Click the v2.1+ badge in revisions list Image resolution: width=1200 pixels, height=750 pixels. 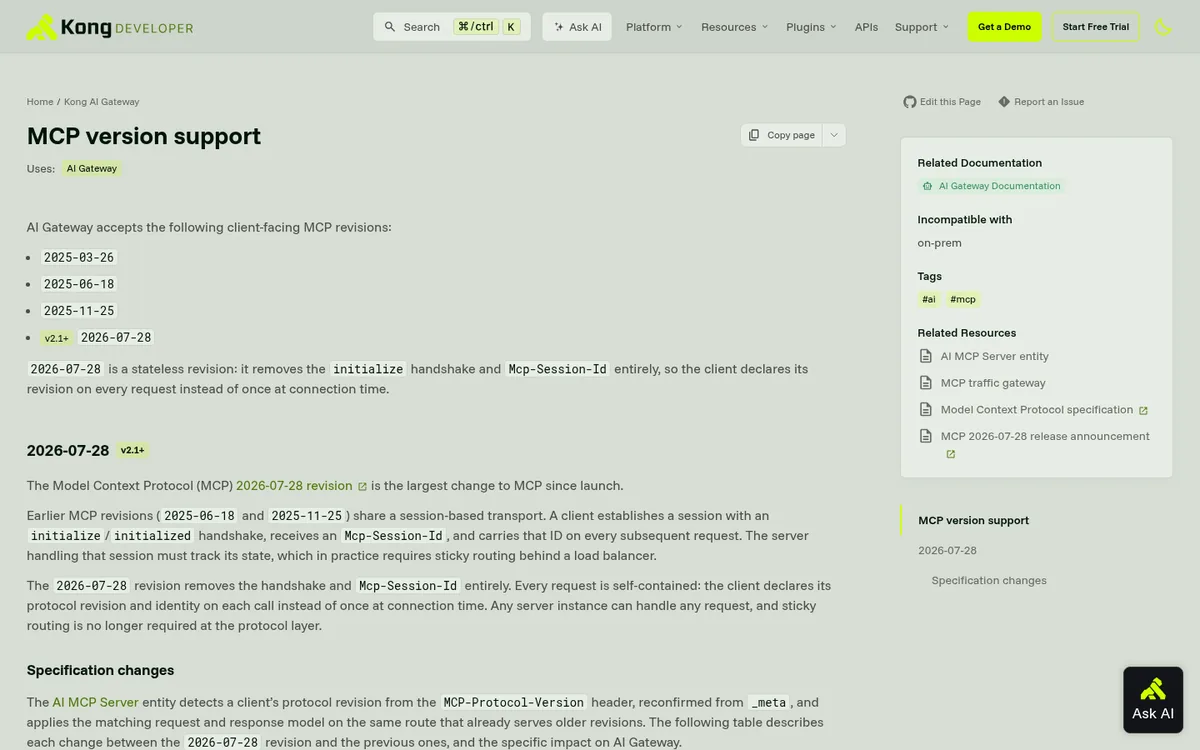tap(57, 338)
